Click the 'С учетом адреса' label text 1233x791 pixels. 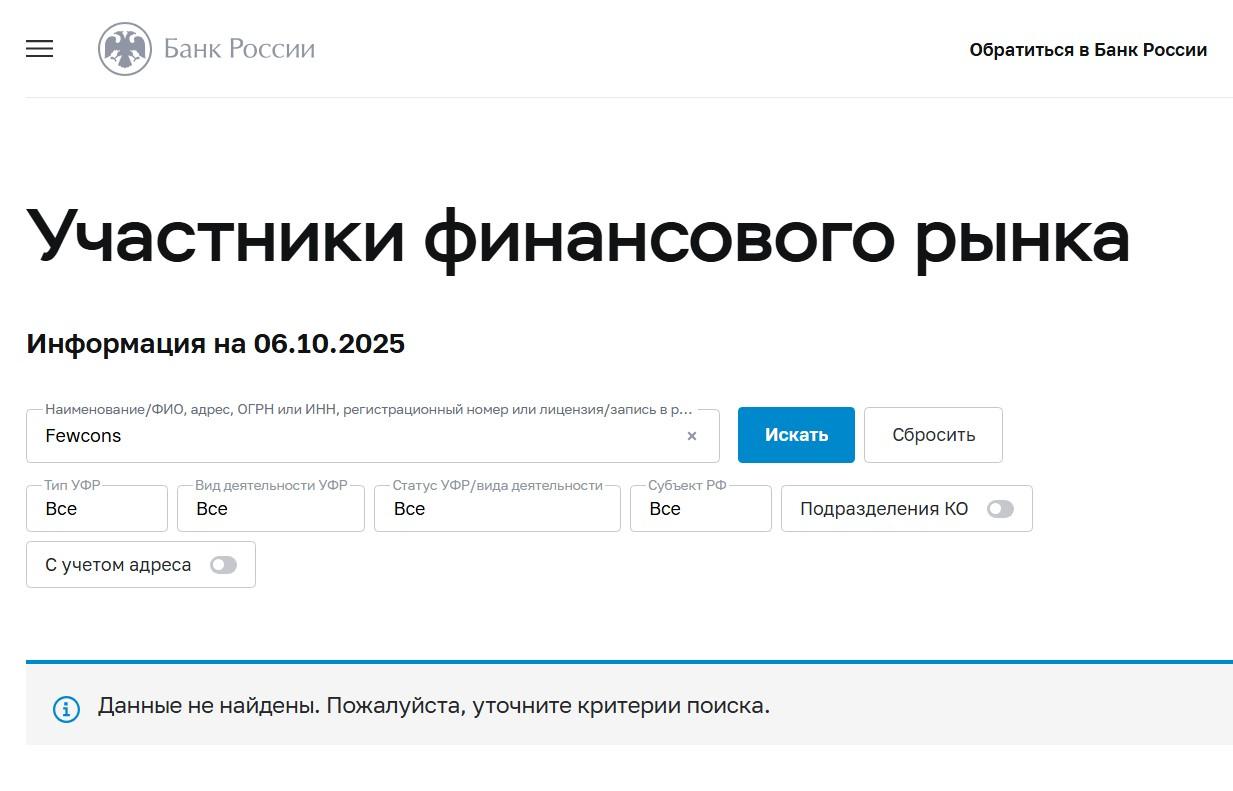tap(118, 565)
